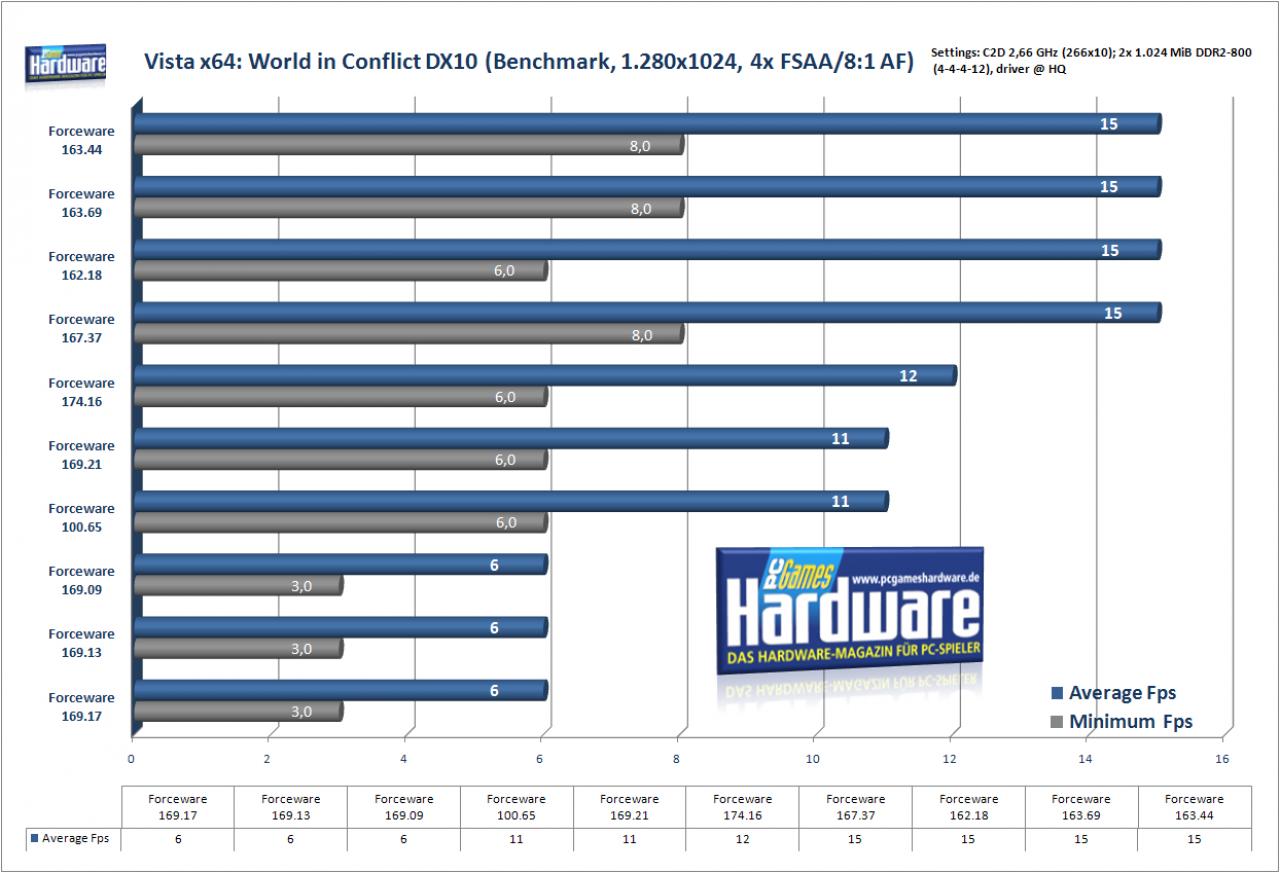The image size is (1280, 873).
Task: Select the blue Average bar for Forceware 163.69
Action: tap(647, 187)
